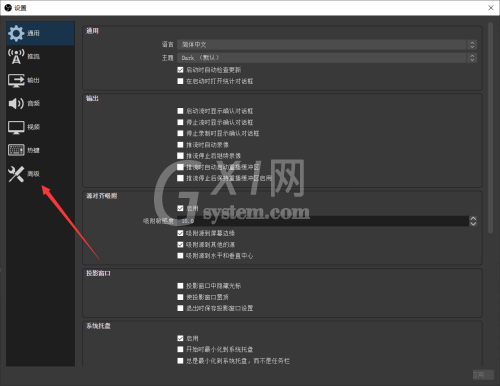Screen dimensions: 500x386
Task: Open the 推流 stream antenna icon
Action: tap(16, 56)
